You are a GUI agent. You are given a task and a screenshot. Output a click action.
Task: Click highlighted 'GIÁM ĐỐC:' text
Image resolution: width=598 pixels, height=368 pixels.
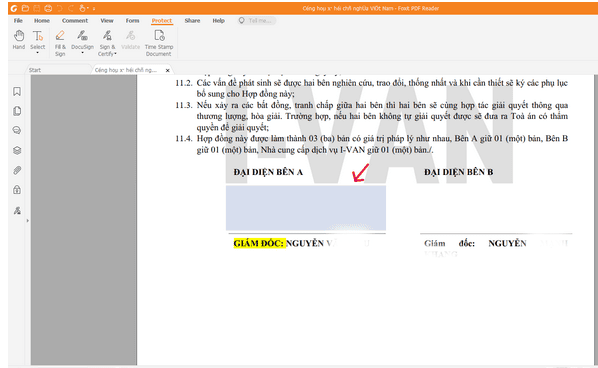[259, 243]
